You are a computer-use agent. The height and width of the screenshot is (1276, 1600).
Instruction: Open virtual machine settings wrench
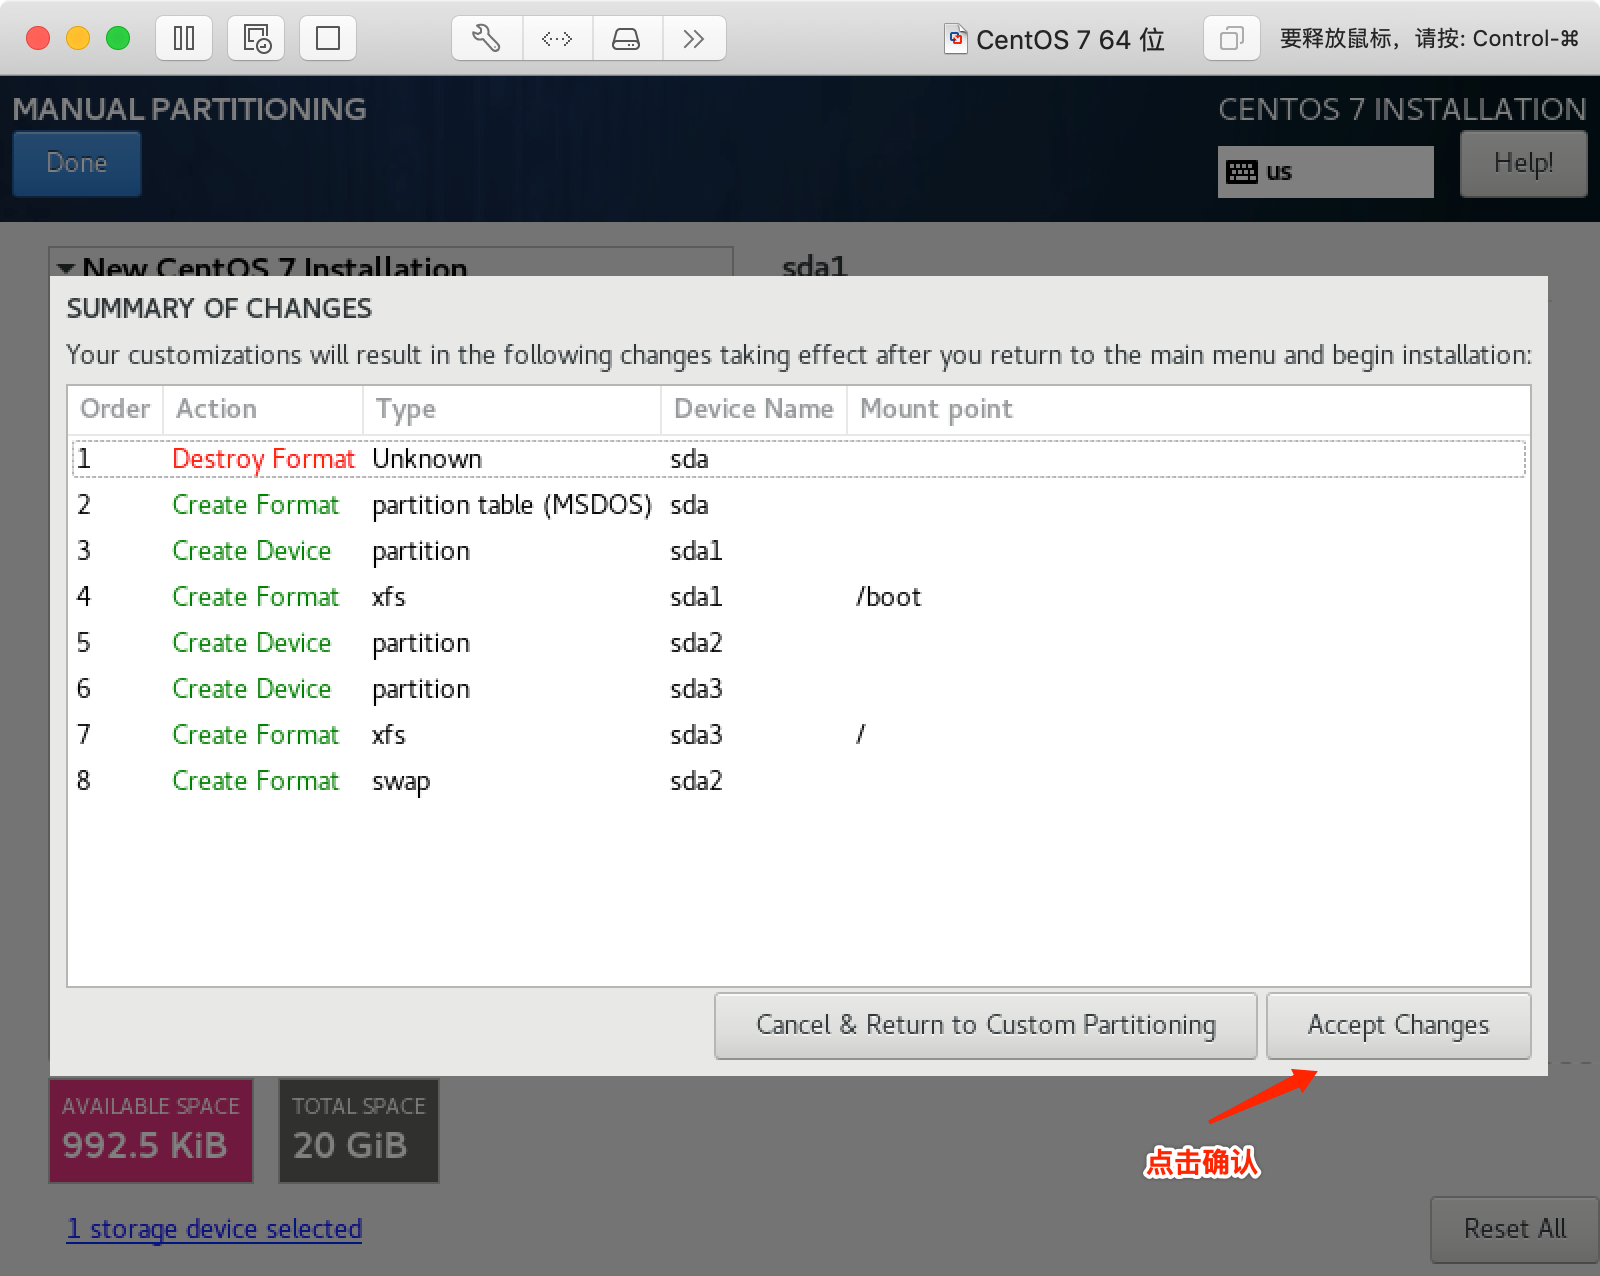(487, 39)
